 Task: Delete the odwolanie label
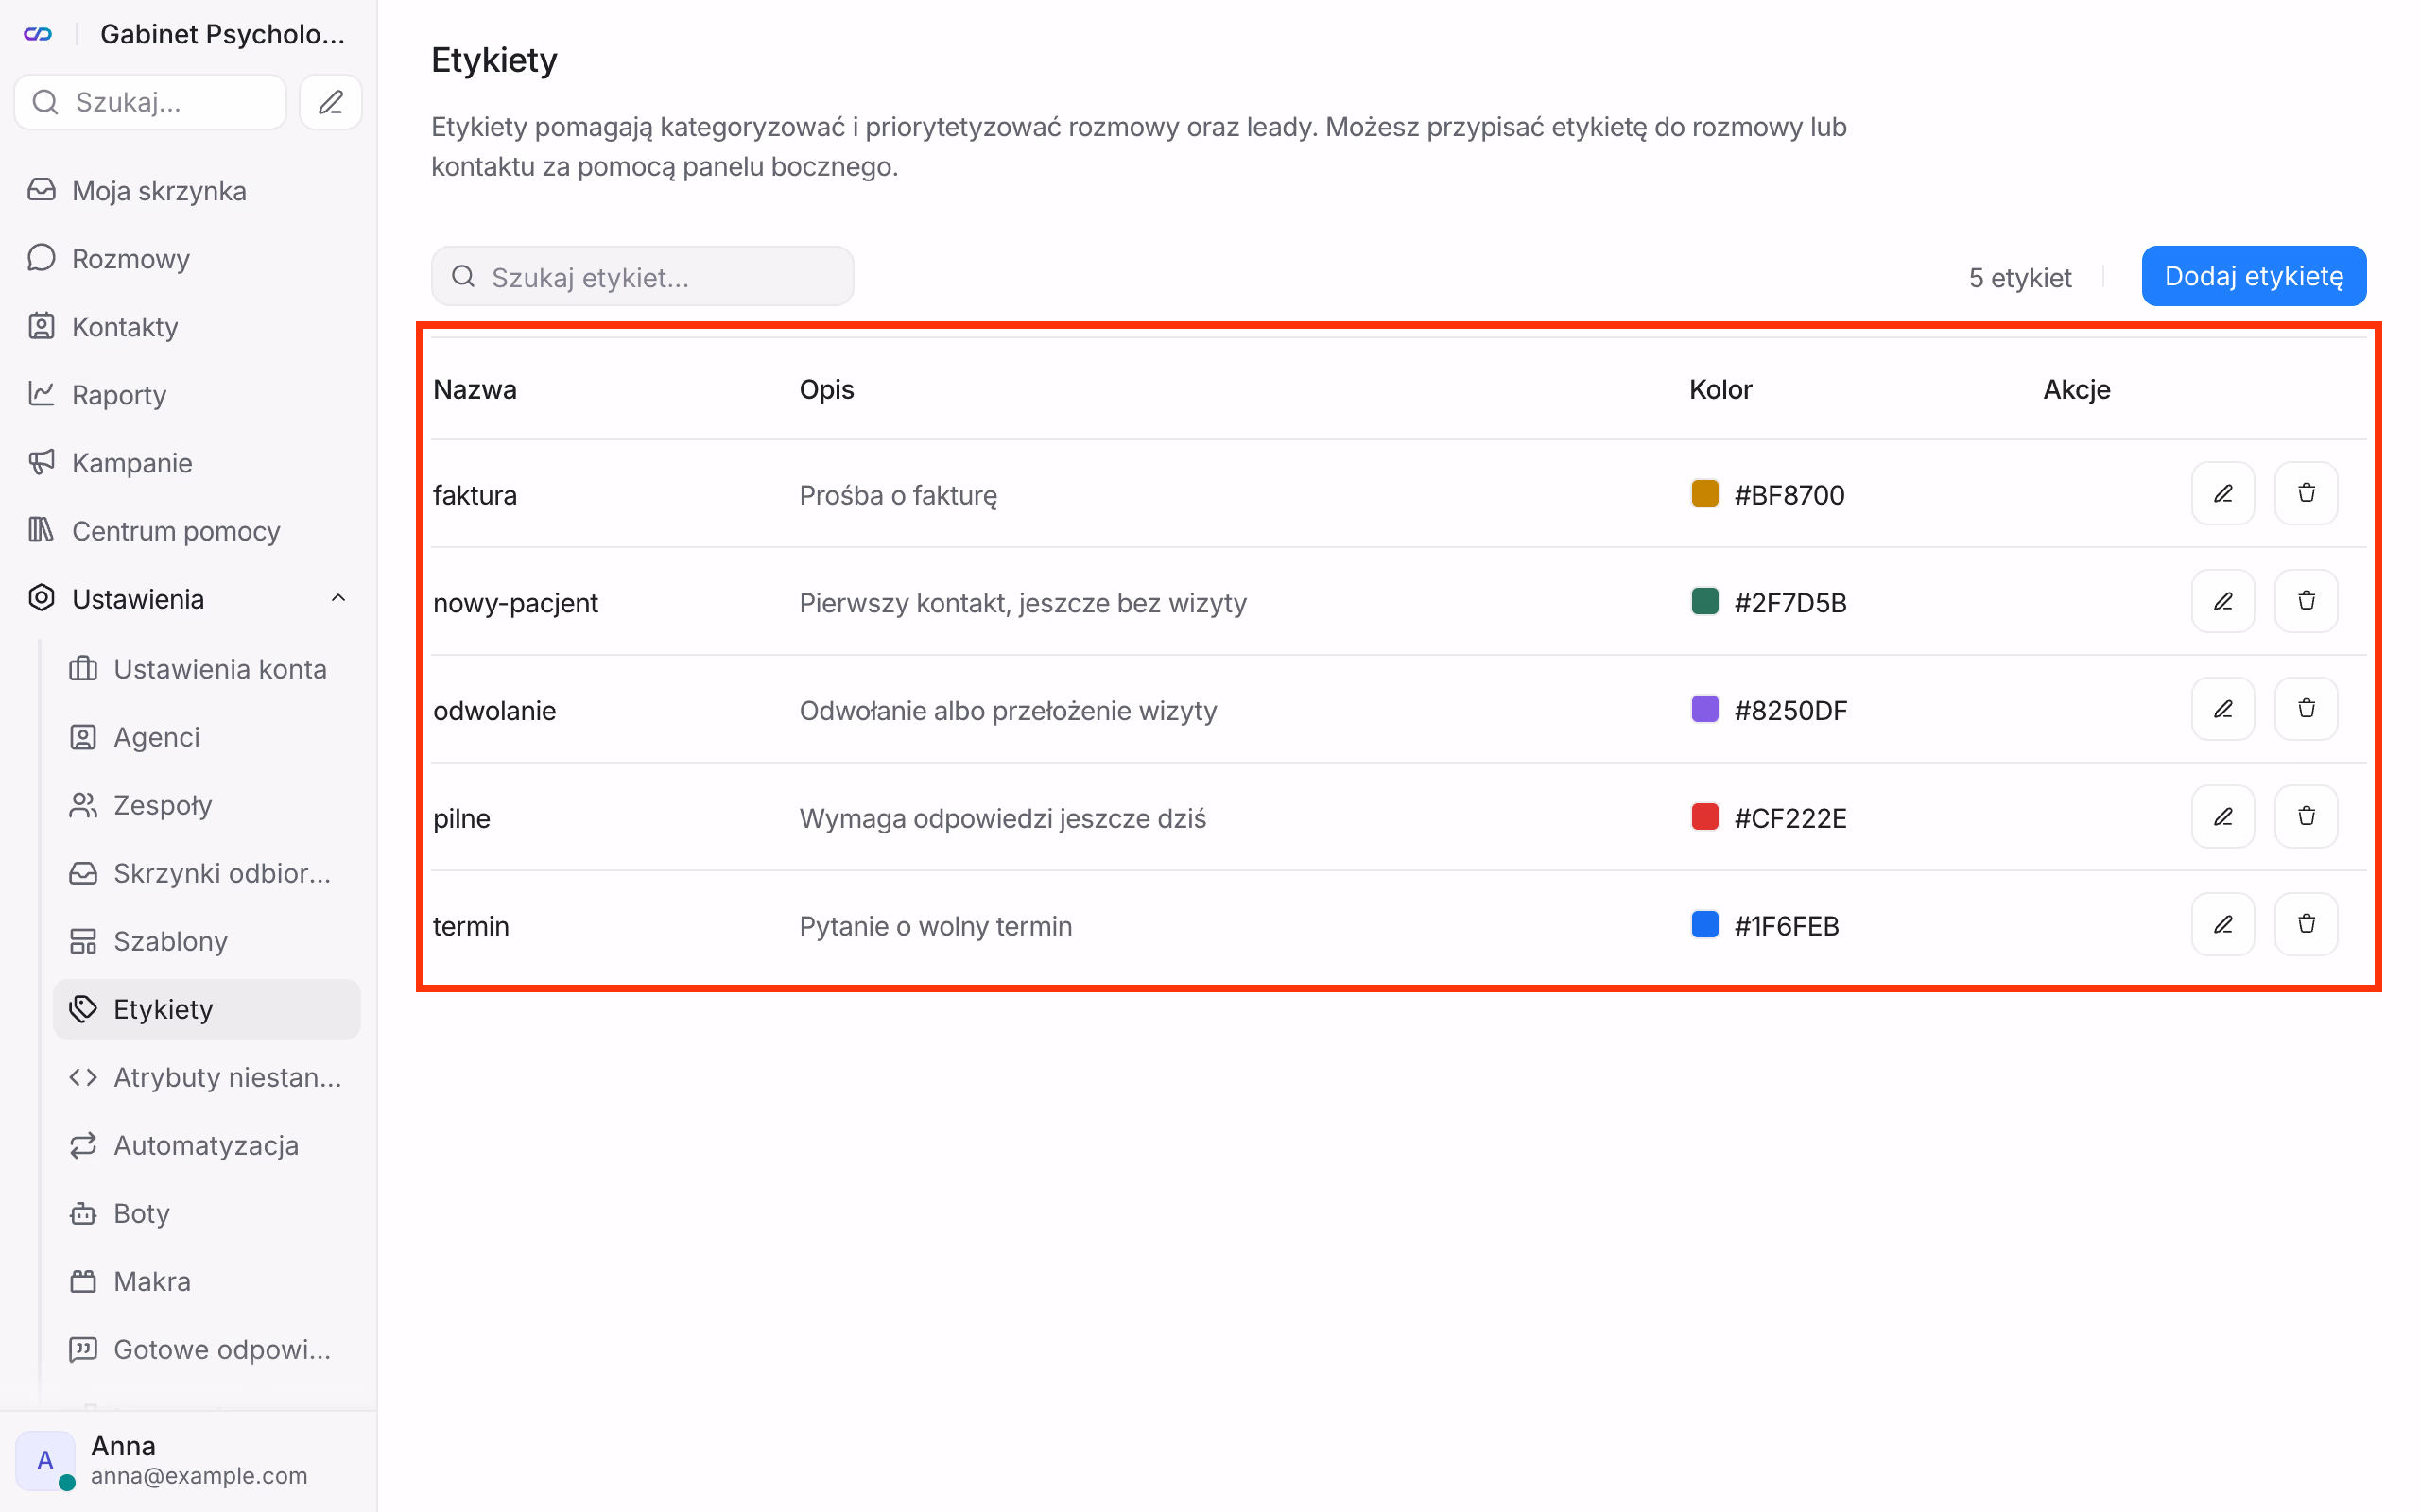[x=2306, y=710]
